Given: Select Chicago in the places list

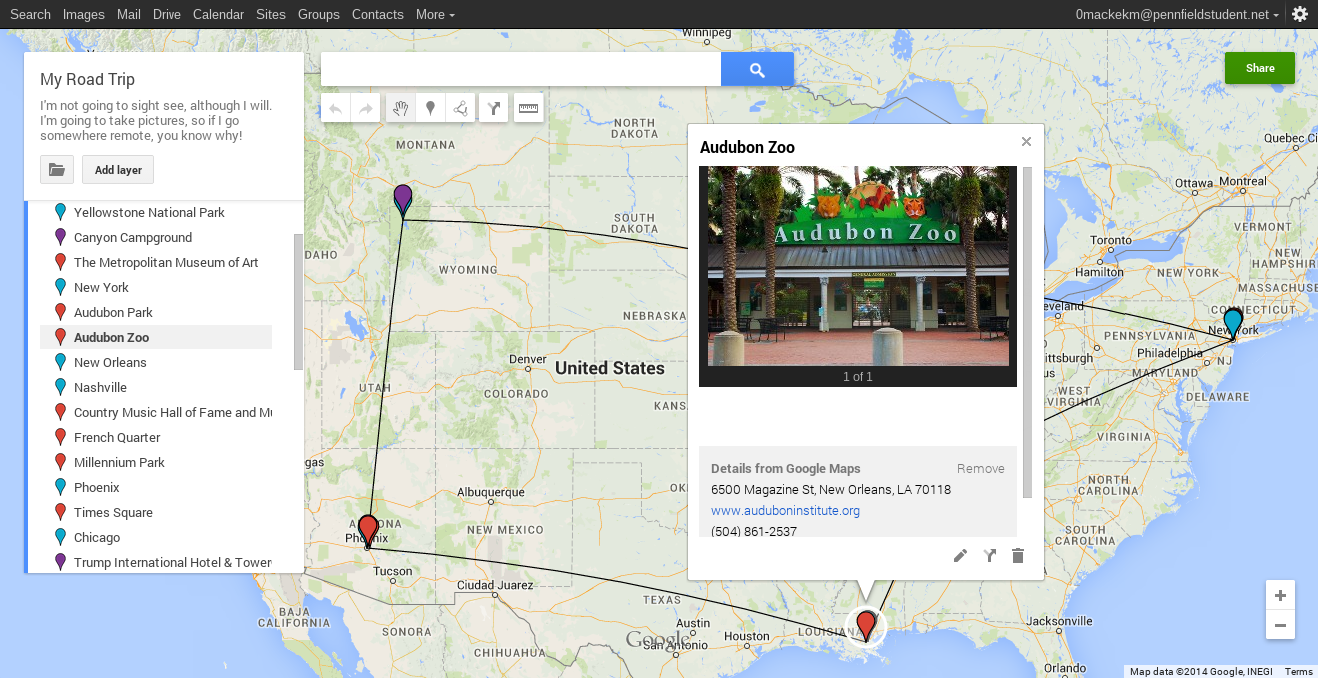Looking at the screenshot, I should coord(97,537).
